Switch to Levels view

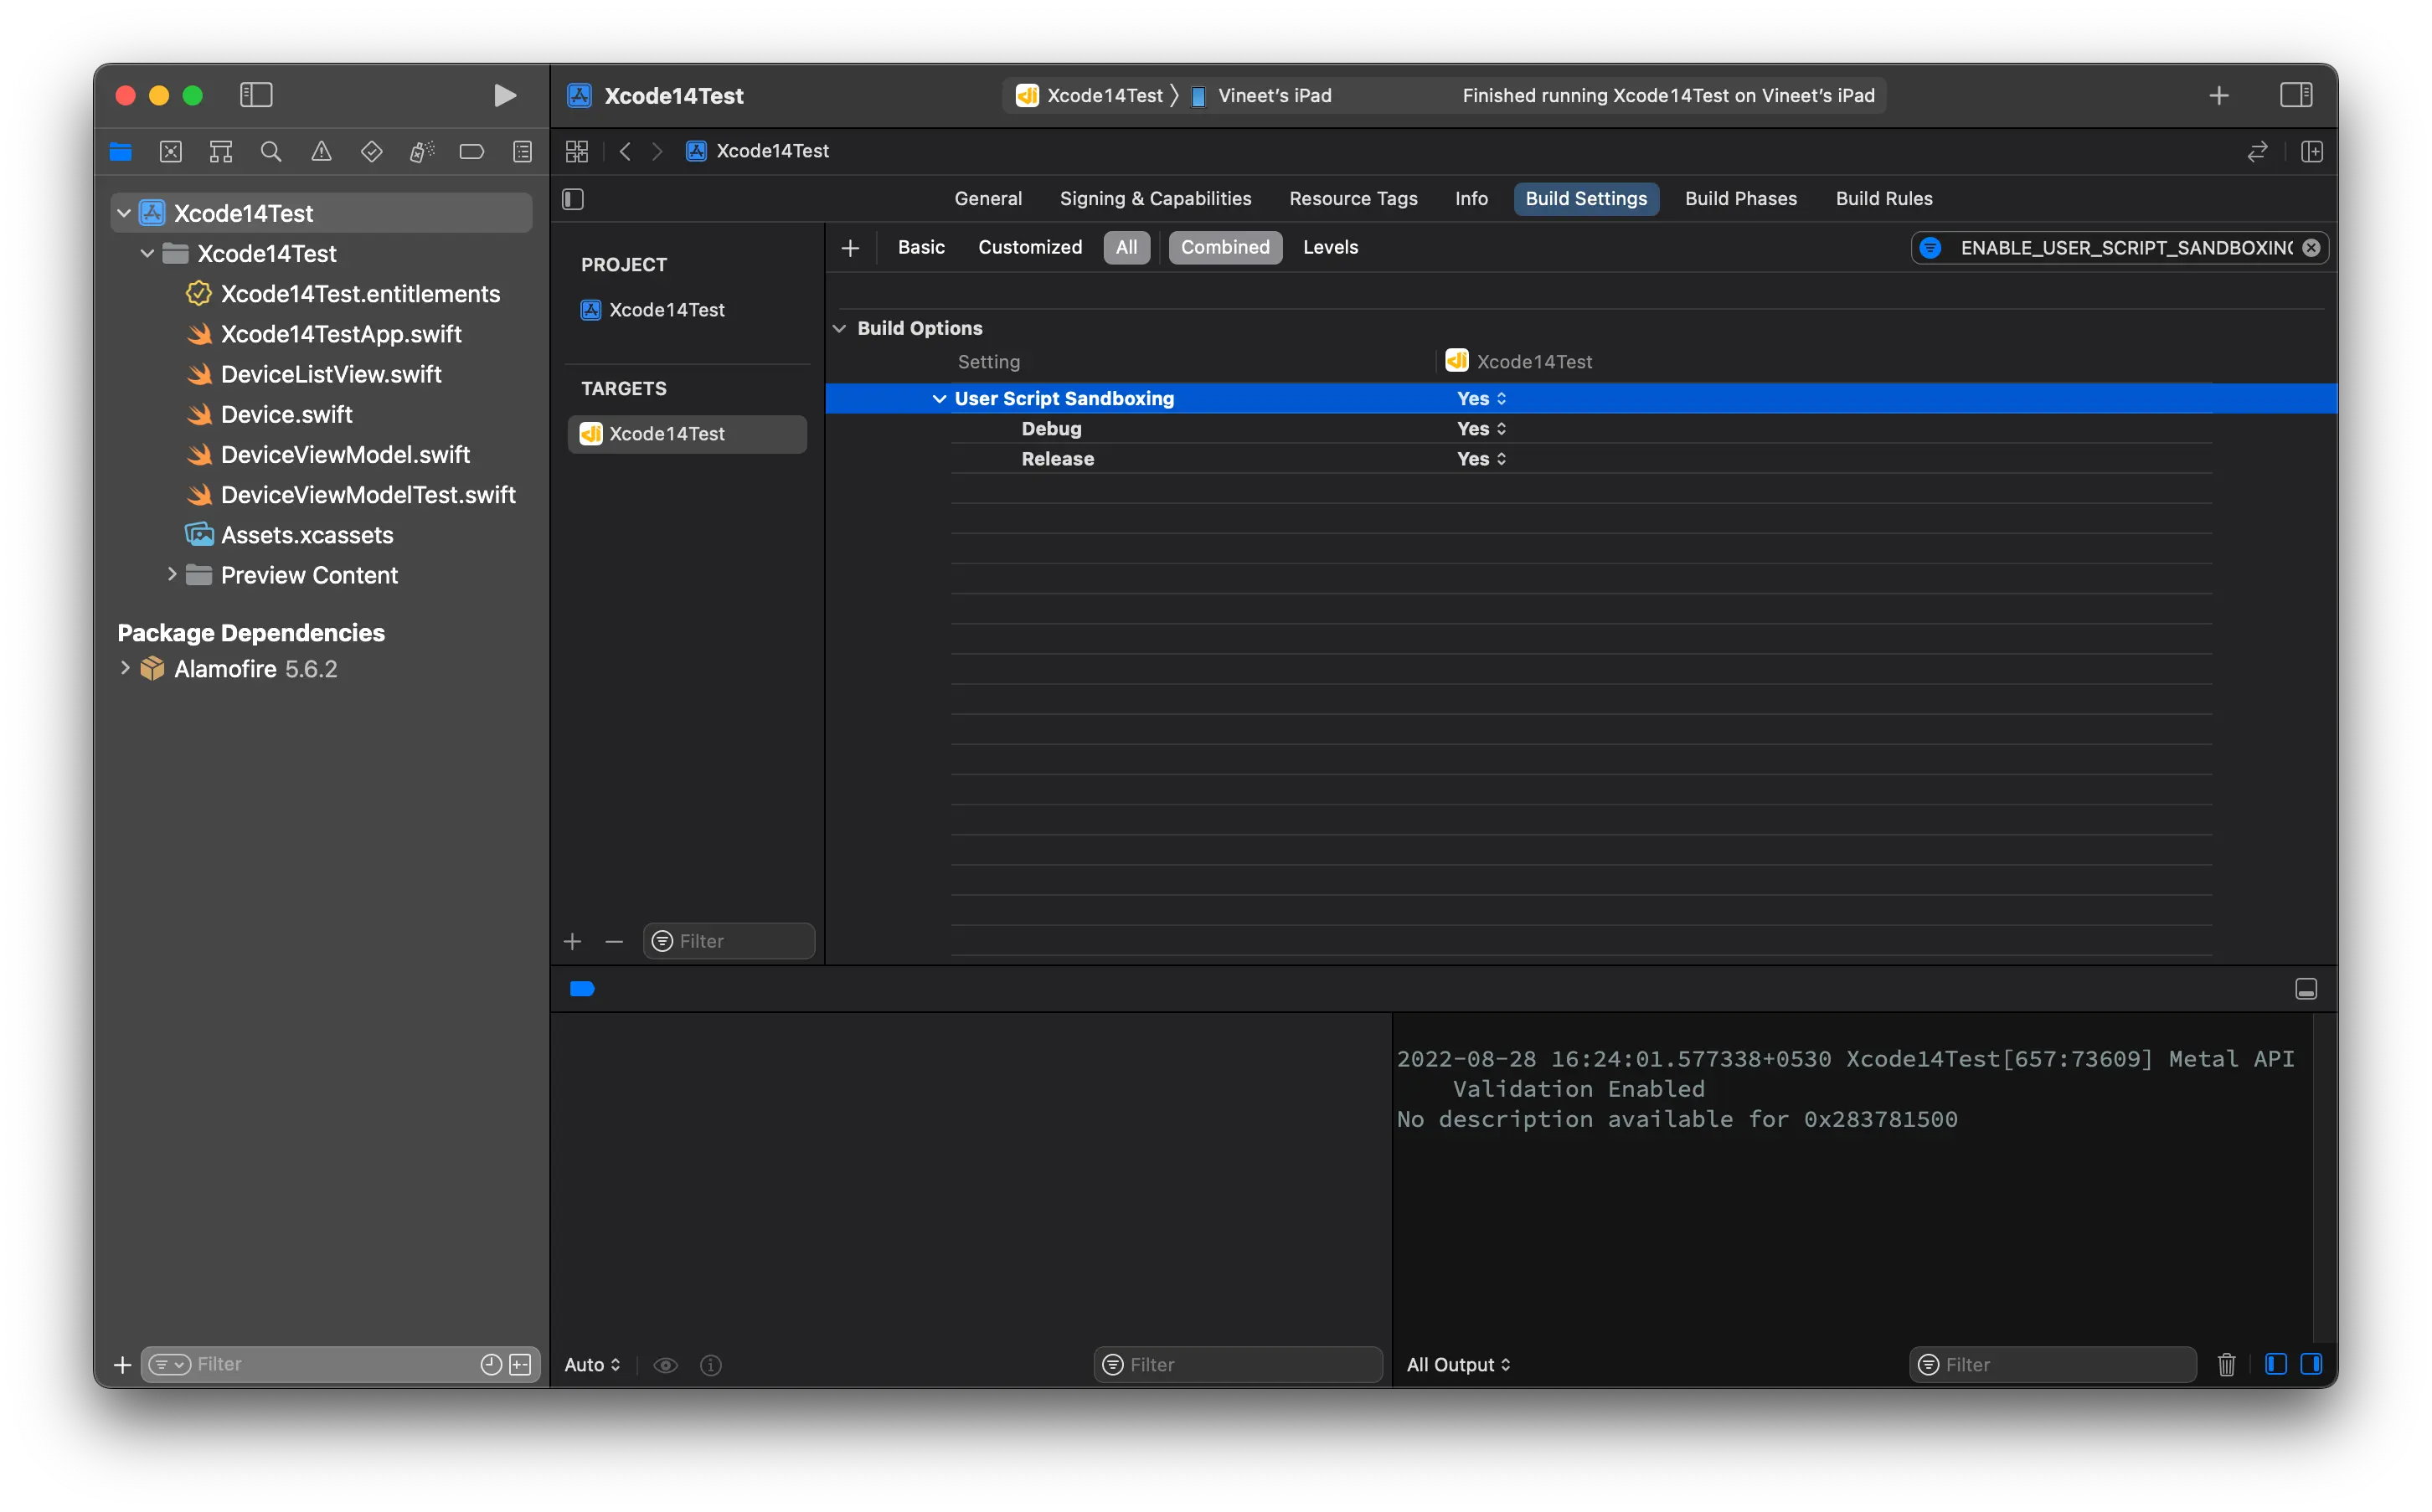click(x=1330, y=247)
